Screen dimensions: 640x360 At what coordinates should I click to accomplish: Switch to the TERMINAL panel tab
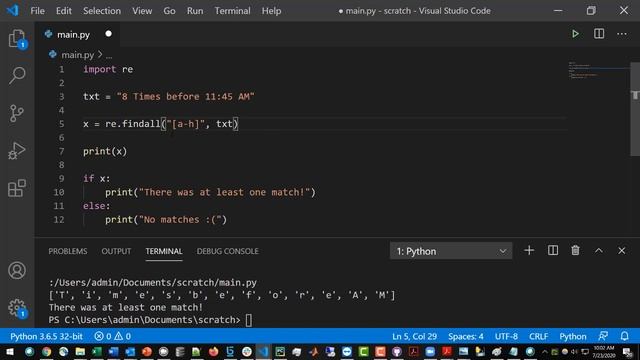click(164, 251)
